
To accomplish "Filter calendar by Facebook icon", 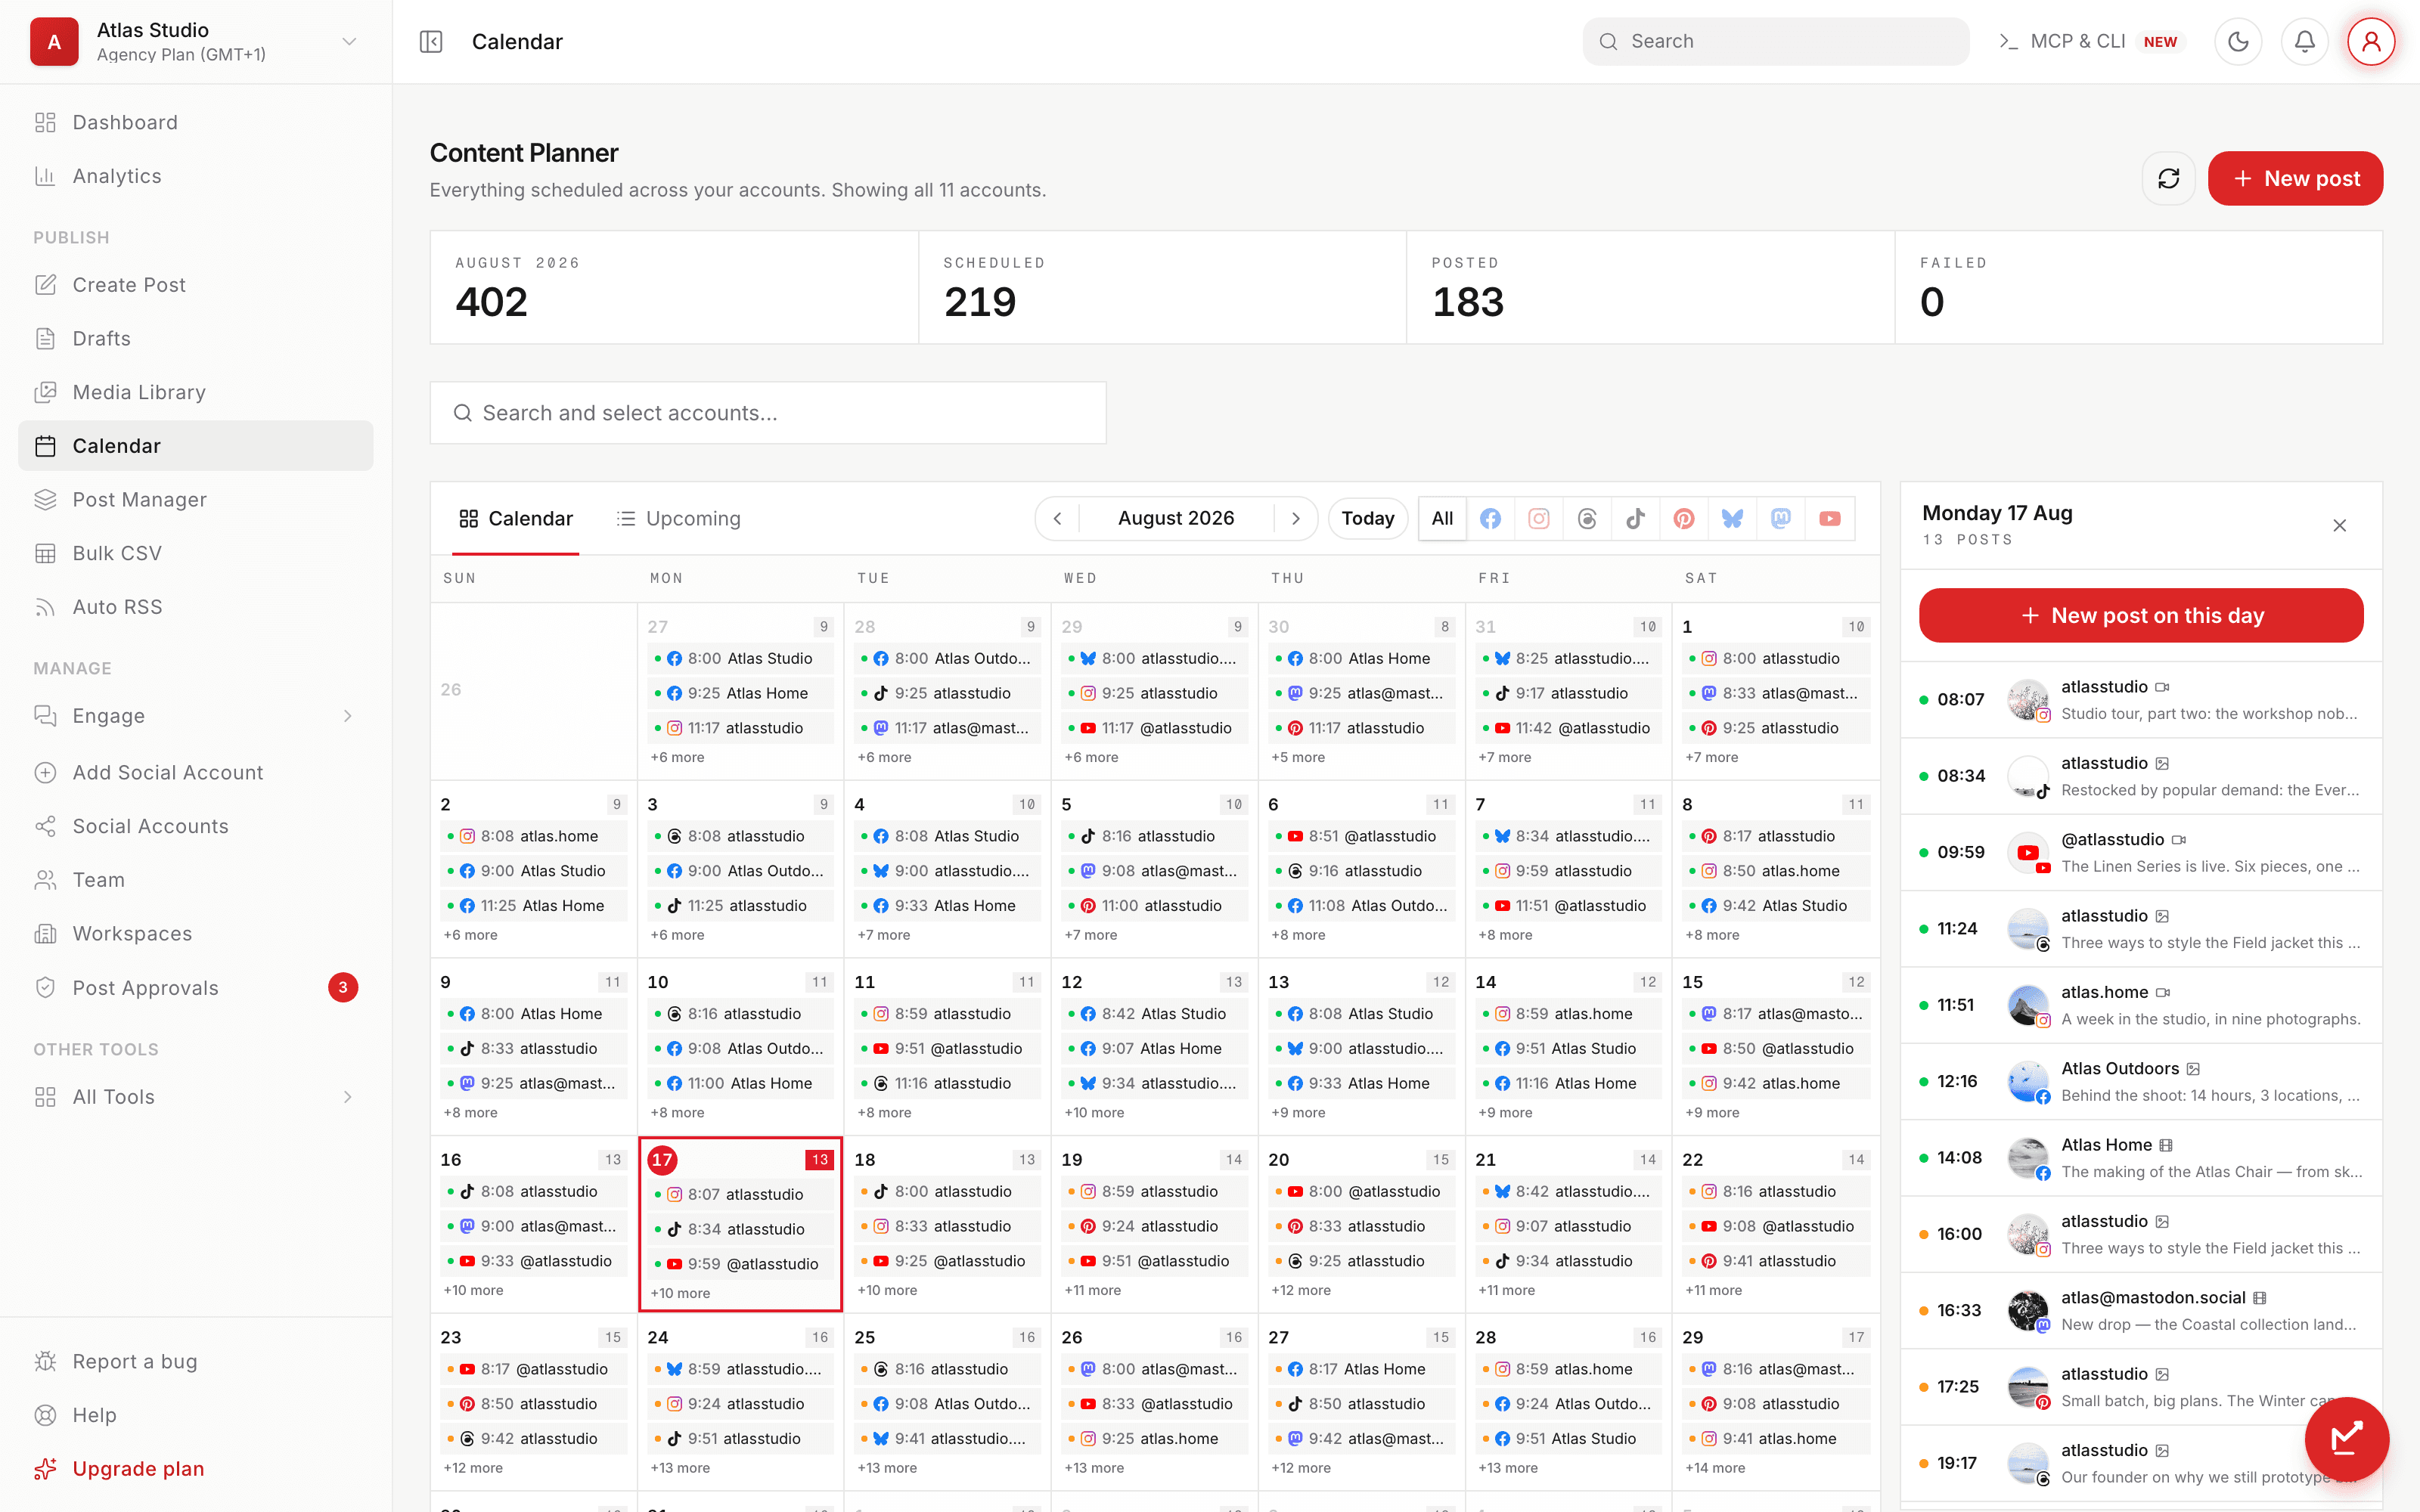I will pyautogui.click(x=1490, y=518).
